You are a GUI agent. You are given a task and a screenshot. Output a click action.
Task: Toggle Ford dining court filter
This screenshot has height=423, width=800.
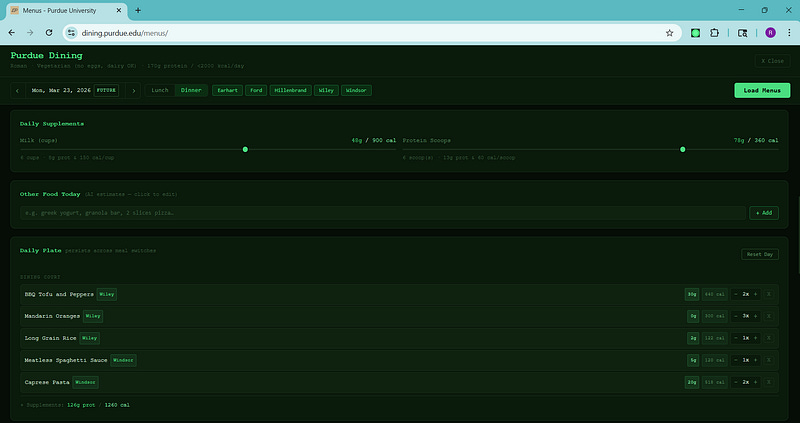pyautogui.click(x=256, y=90)
